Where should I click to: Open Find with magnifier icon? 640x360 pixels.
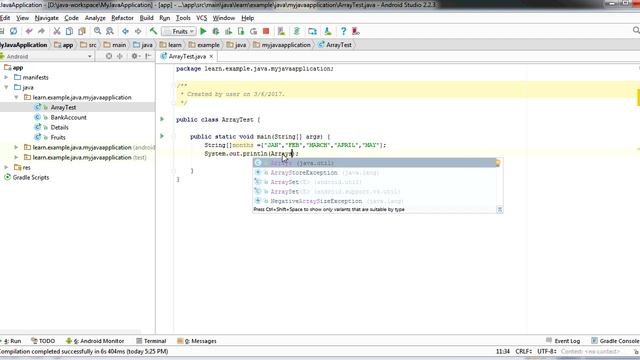(98, 31)
